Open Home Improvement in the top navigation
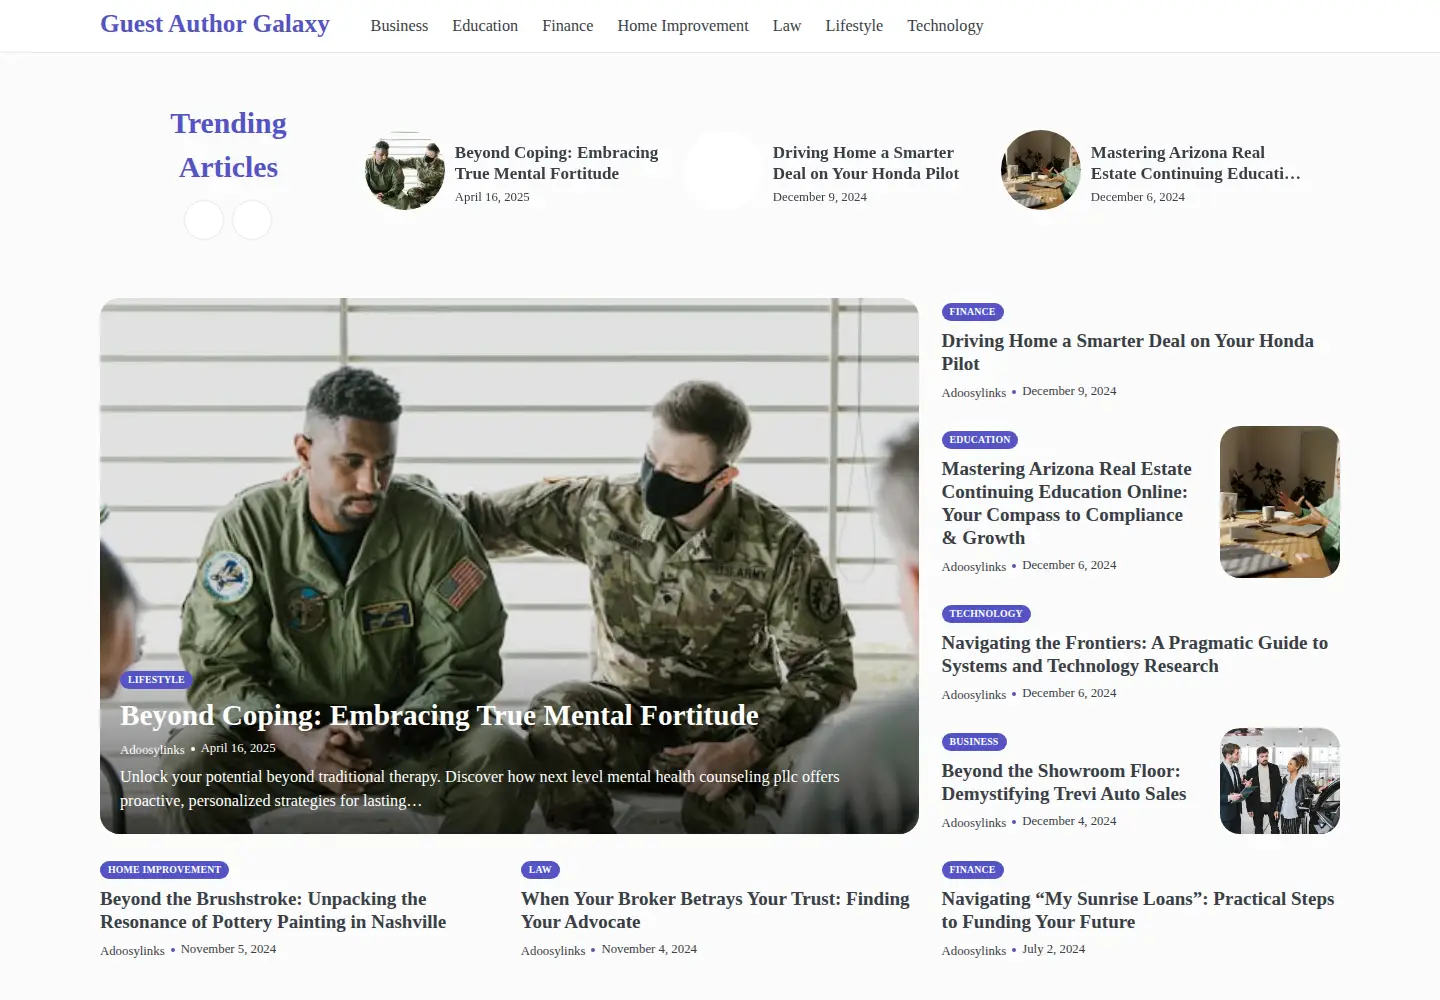1440x1000 pixels. point(683,26)
